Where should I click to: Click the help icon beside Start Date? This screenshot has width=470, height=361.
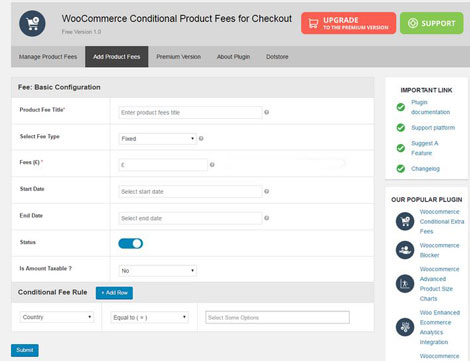tap(267, 191)
